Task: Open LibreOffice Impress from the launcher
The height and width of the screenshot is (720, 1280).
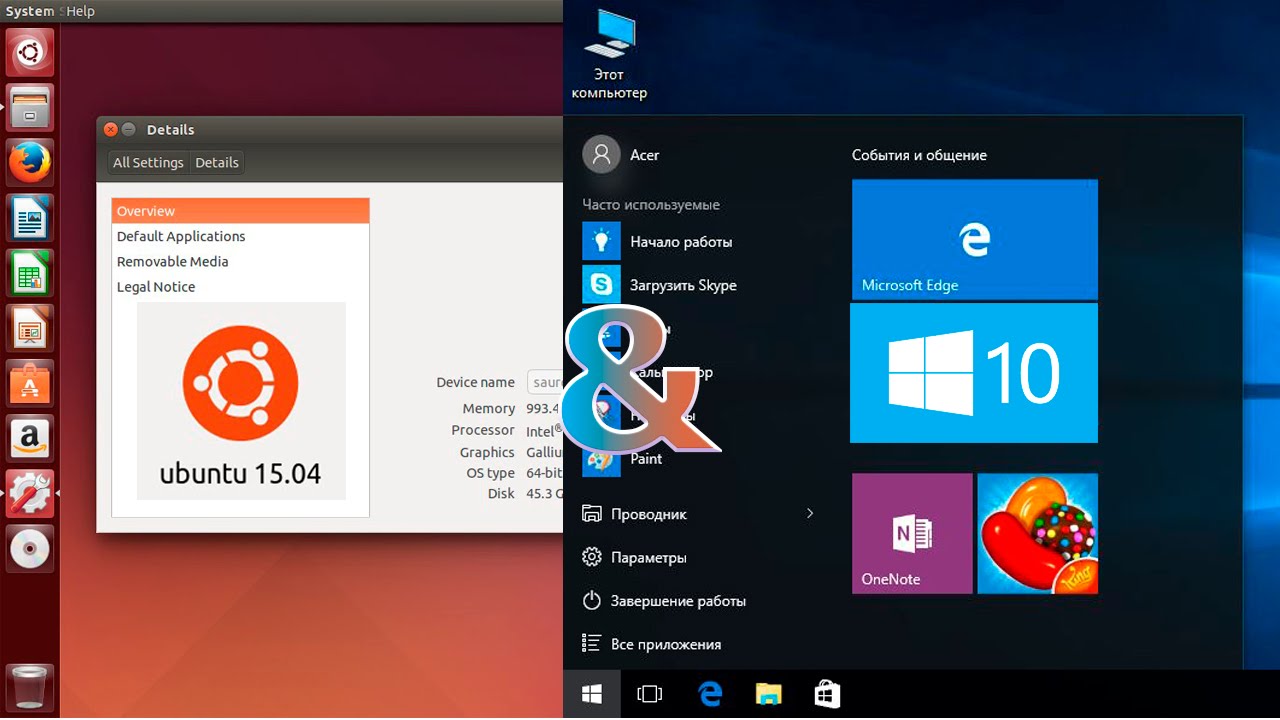Action: [30, 327]
